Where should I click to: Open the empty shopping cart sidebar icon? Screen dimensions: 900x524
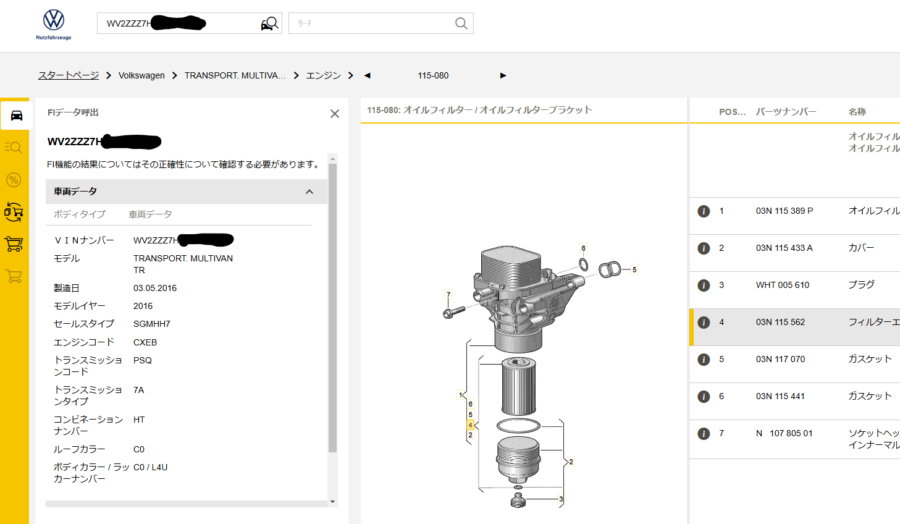pyautogui.click(x=14, y=276)
